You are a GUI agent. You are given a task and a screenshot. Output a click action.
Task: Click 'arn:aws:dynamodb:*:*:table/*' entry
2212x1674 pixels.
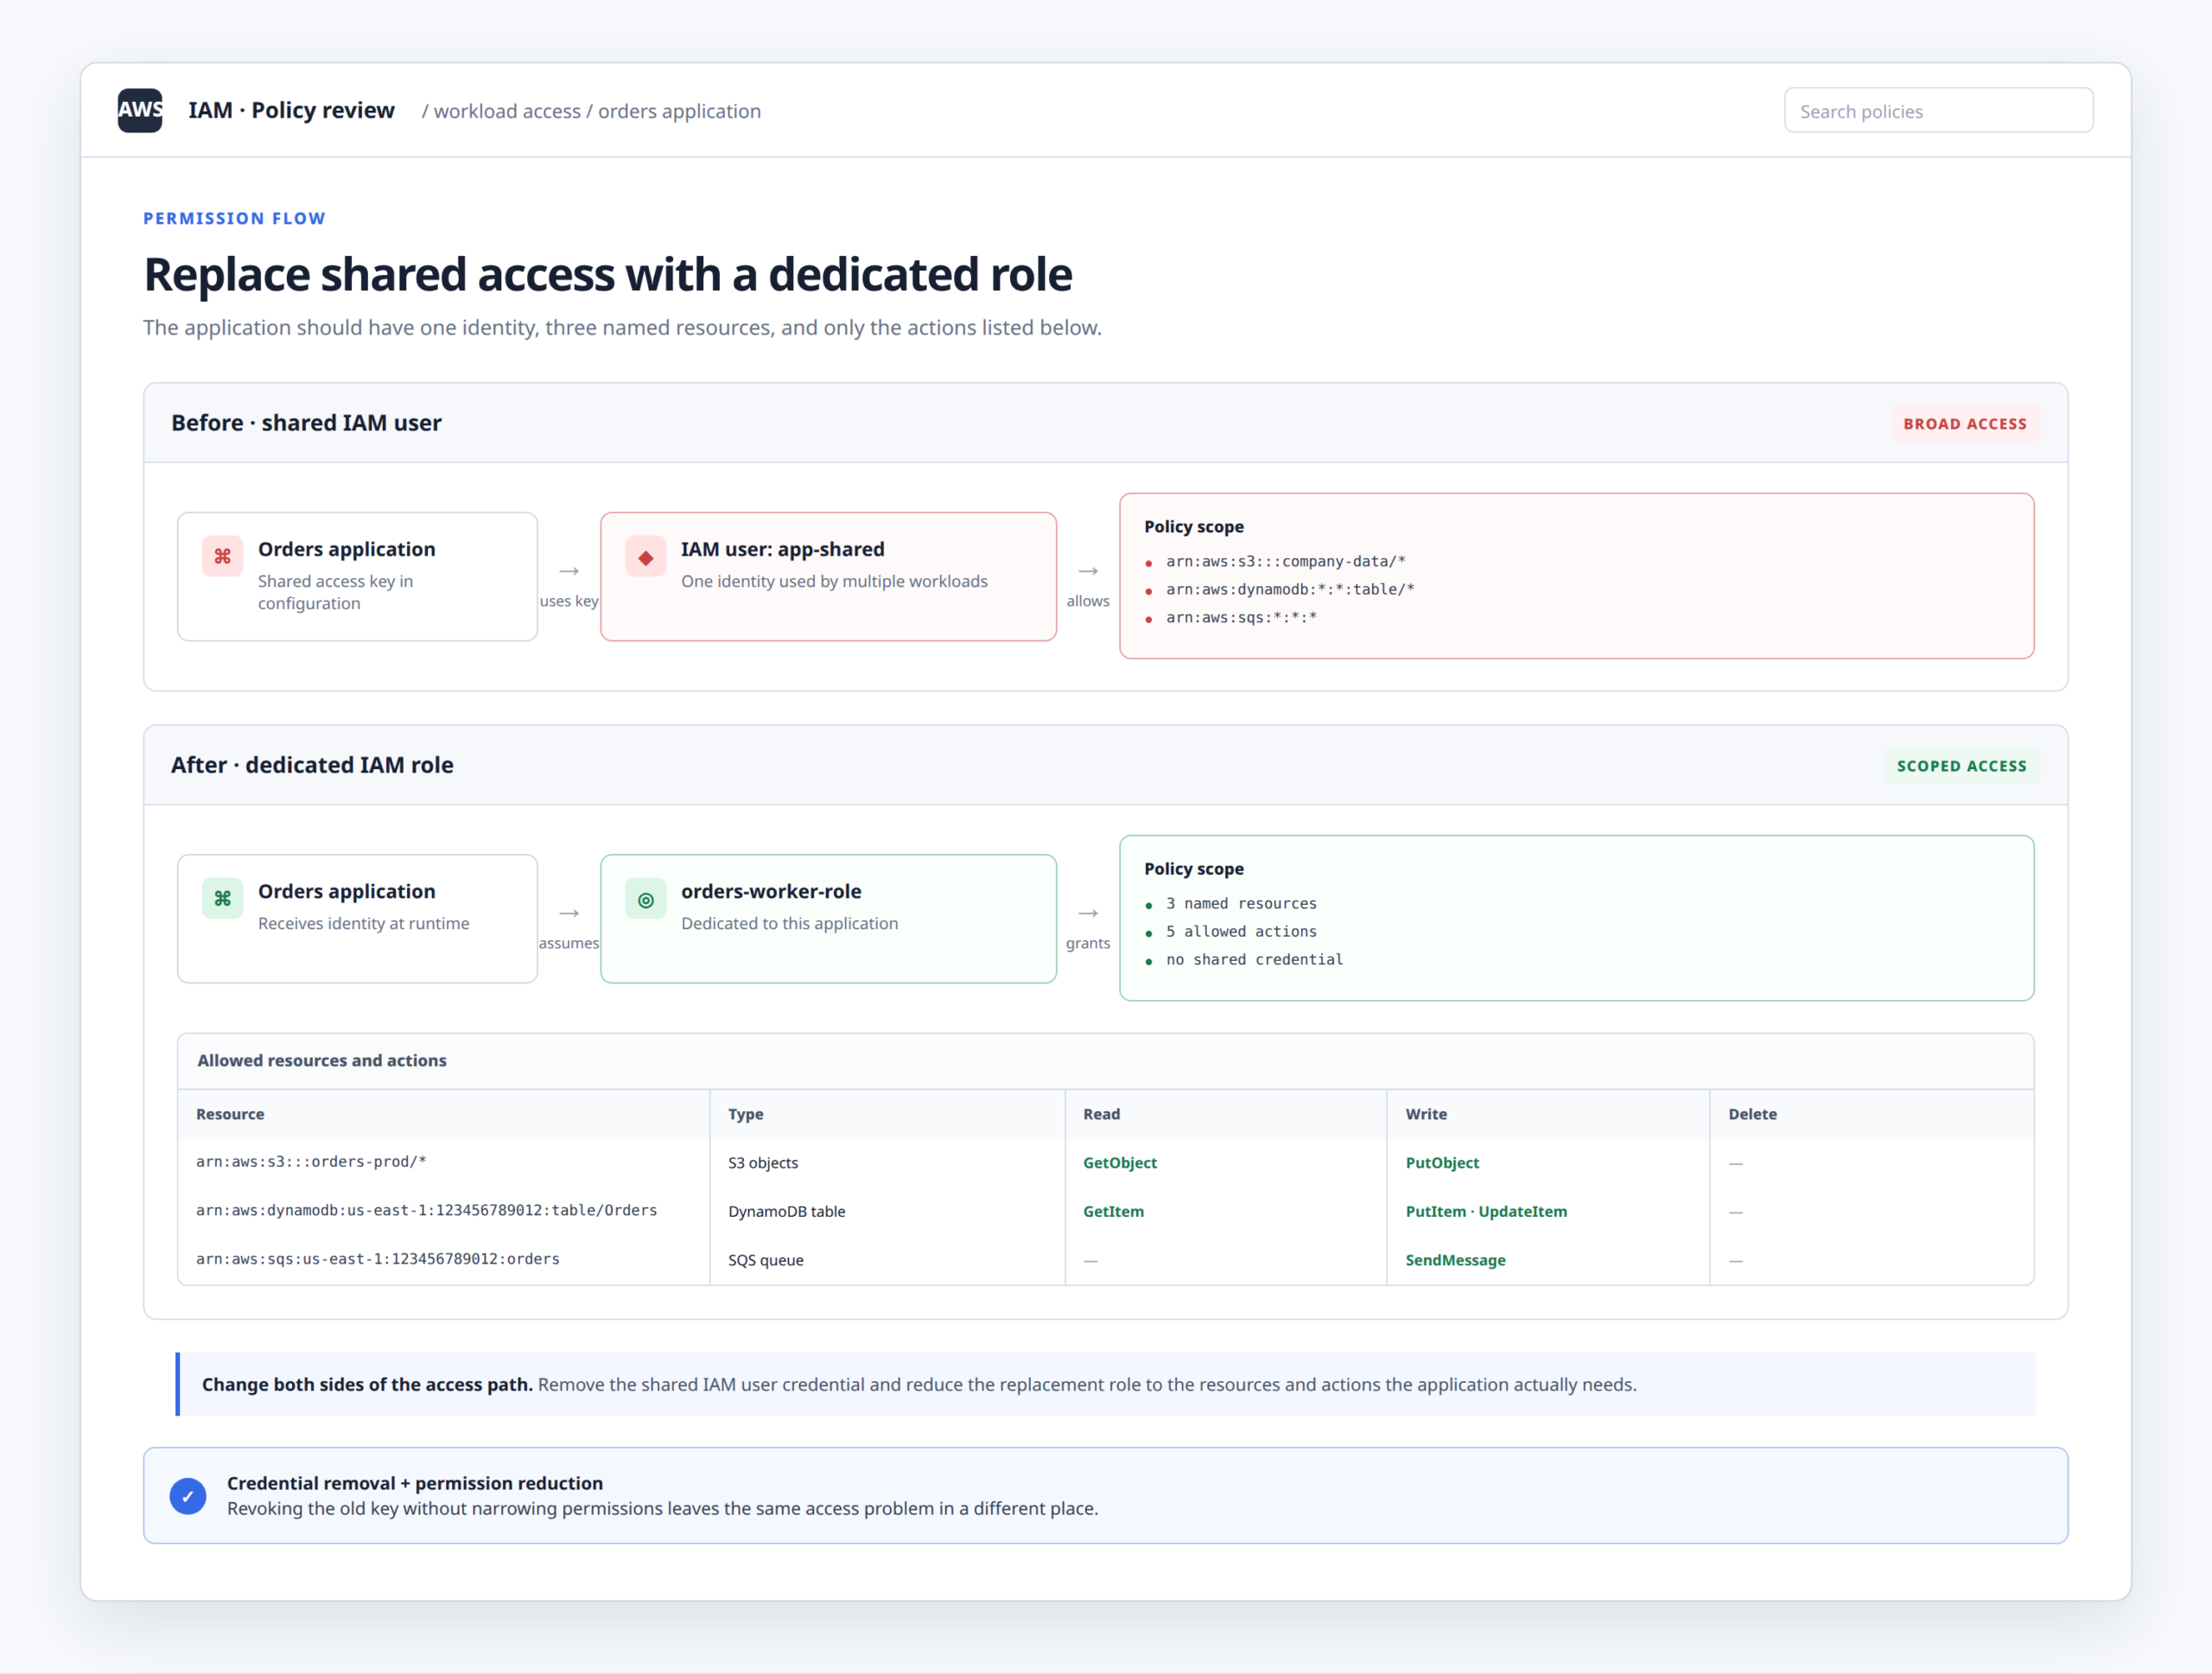pyautogui.click(x=1290, y=589)
